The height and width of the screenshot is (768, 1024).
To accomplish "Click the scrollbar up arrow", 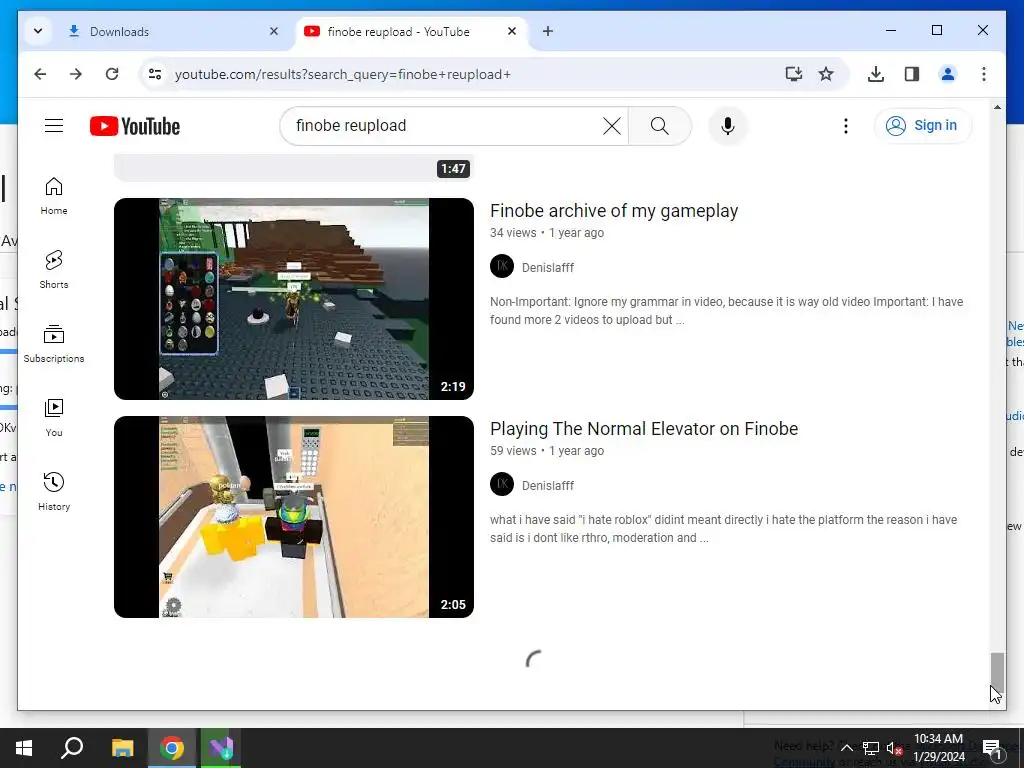I will 997,107.
